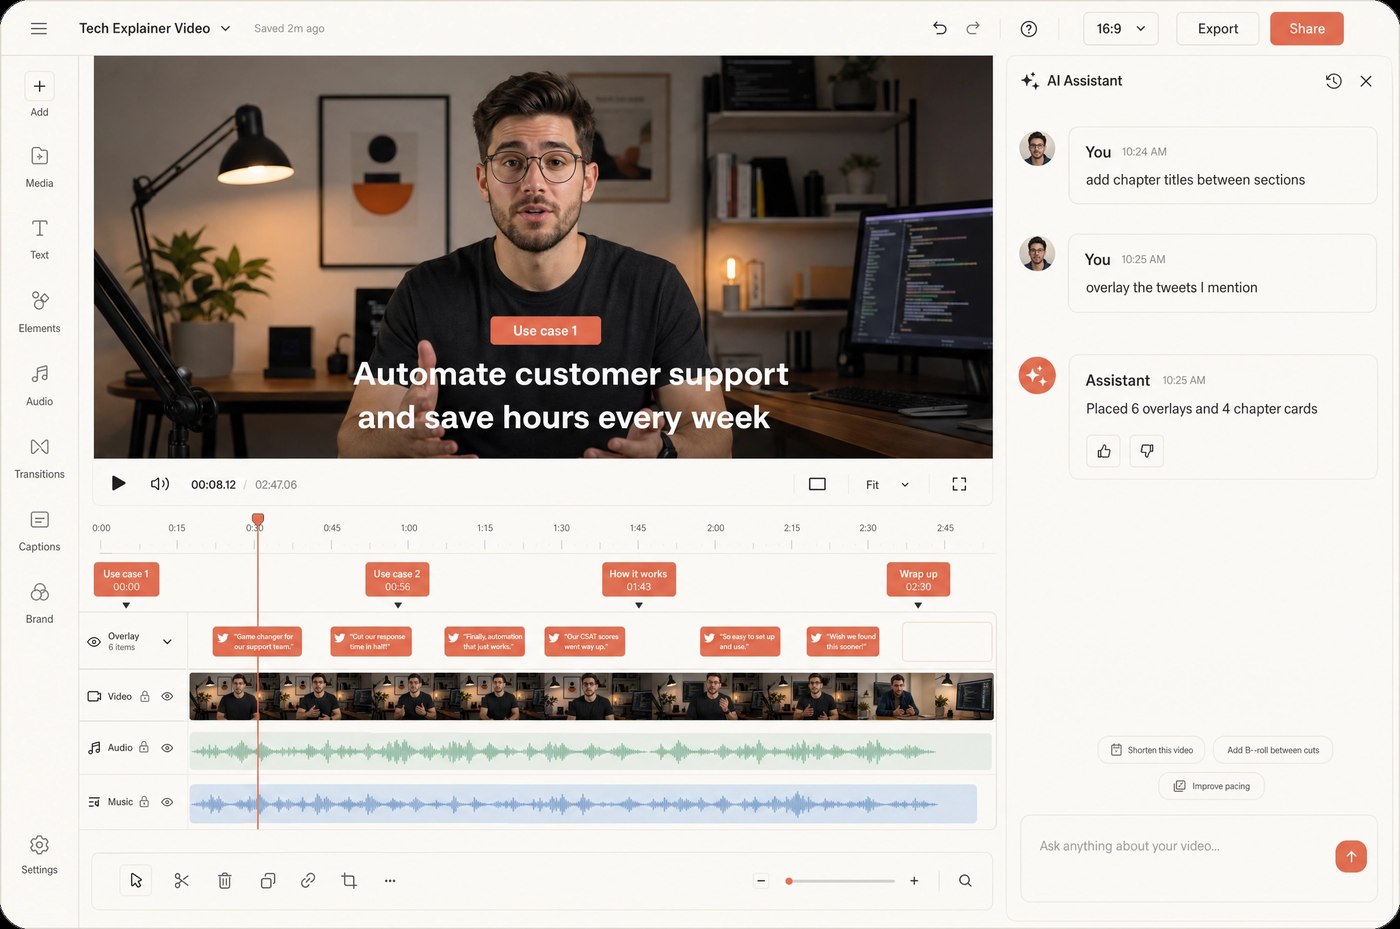
Task: Open Settings from the sidebar
Action: tap(39, 855)
